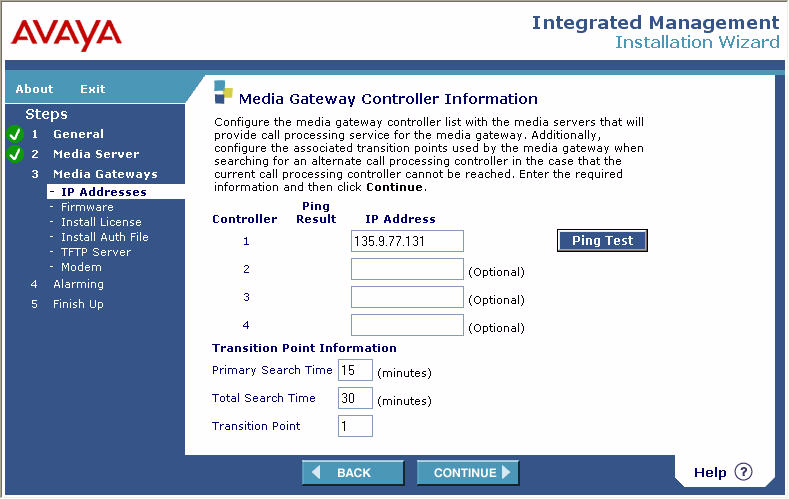The height and width of the screenshot is (499, 789).
Task: Jump to step 5 Finish Up
Action: click(78, 304)
